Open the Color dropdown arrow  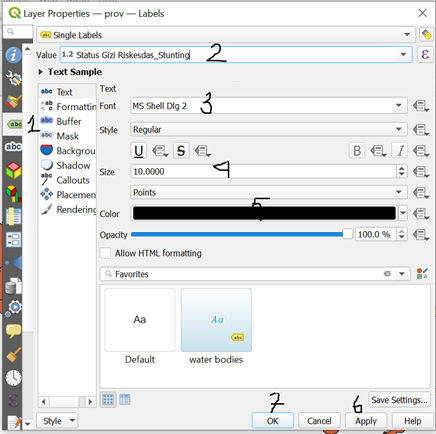403,213
